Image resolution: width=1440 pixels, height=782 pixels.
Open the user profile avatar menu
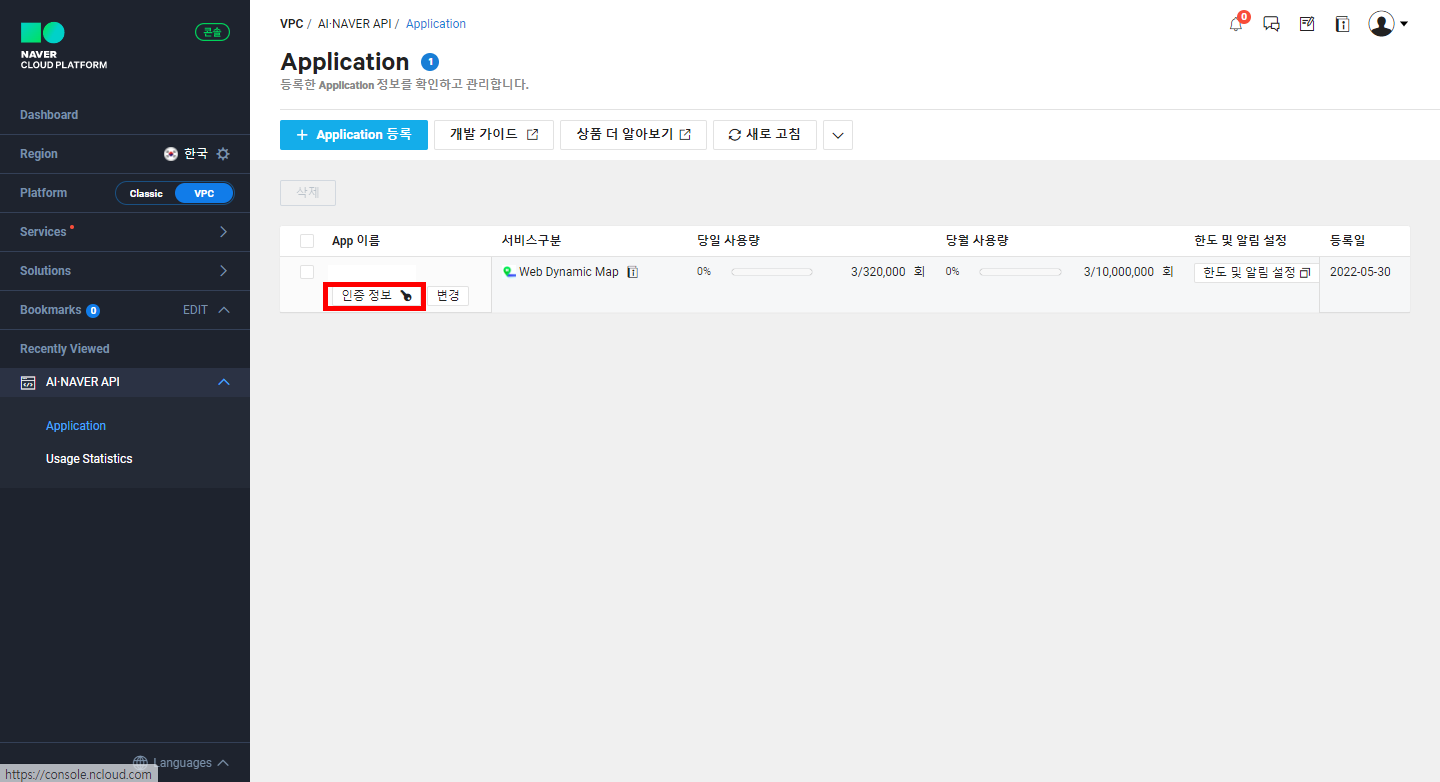1388,24
